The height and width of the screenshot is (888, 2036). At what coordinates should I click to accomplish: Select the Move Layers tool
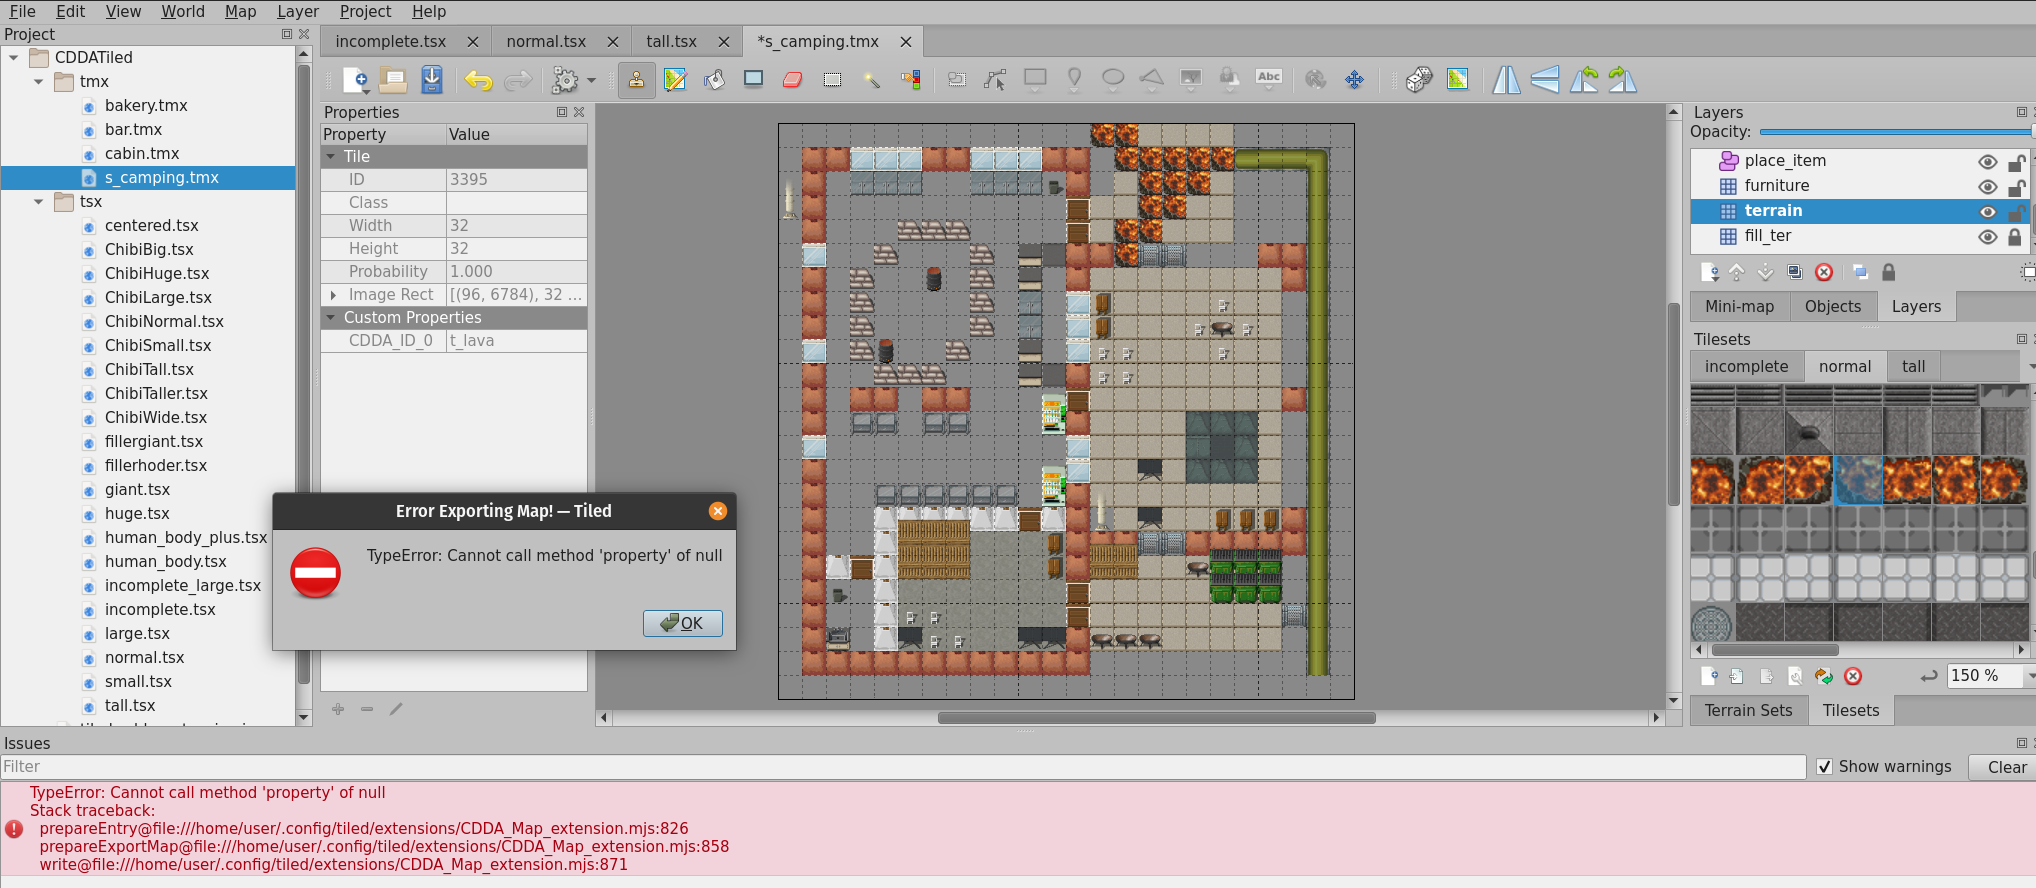coord(1354,80)
